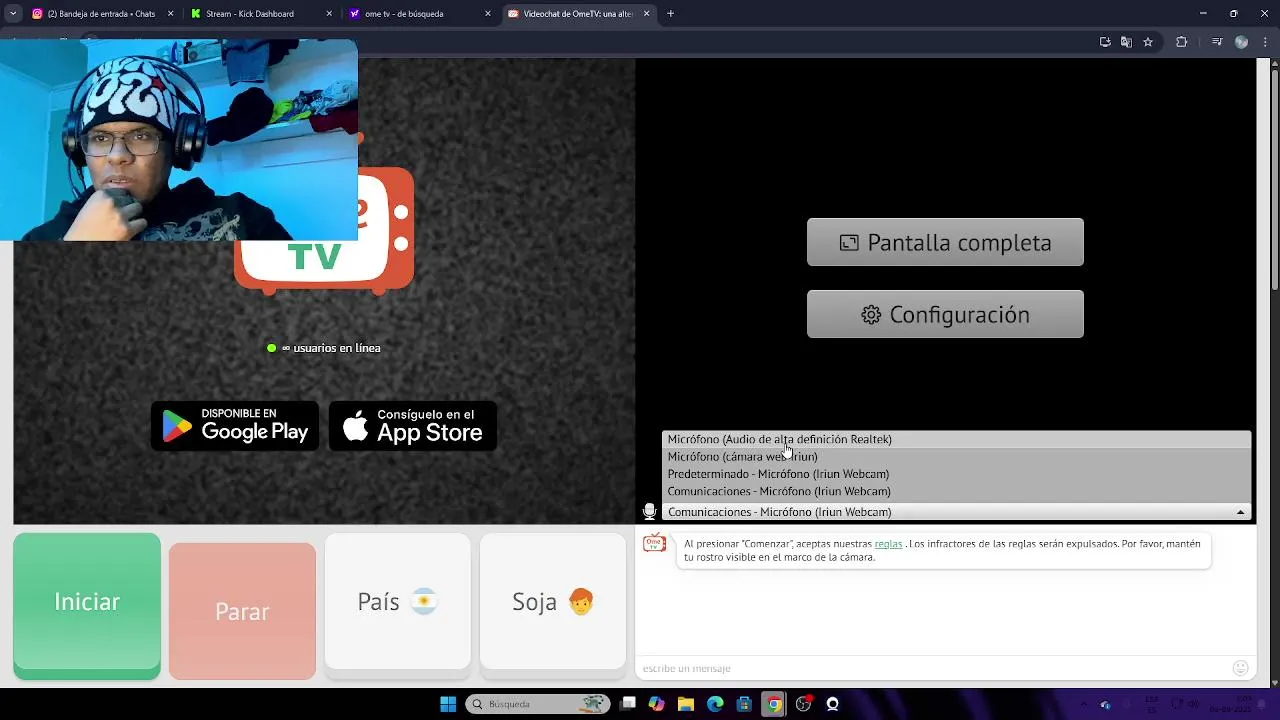Click the OneDrive cloud icon in system tray
This screenshot has height=720, width=1280.
pyautogui.click(x=1105, y=704)
